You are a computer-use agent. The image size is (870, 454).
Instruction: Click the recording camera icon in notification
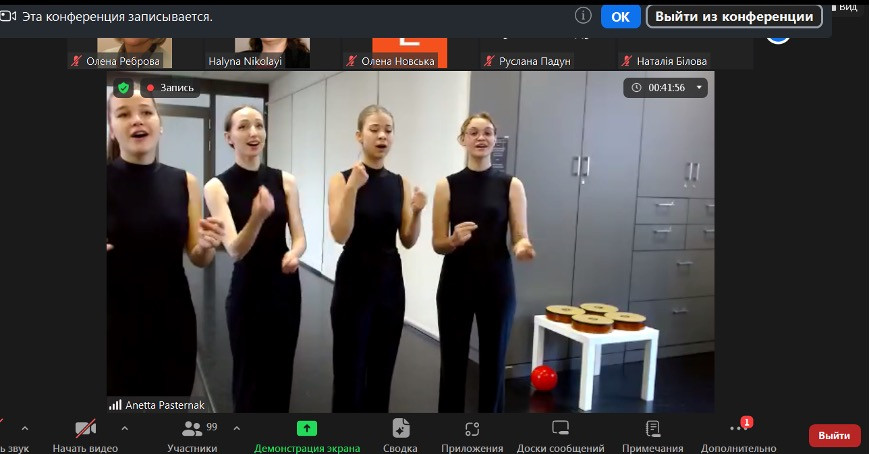tap(8, 17)
